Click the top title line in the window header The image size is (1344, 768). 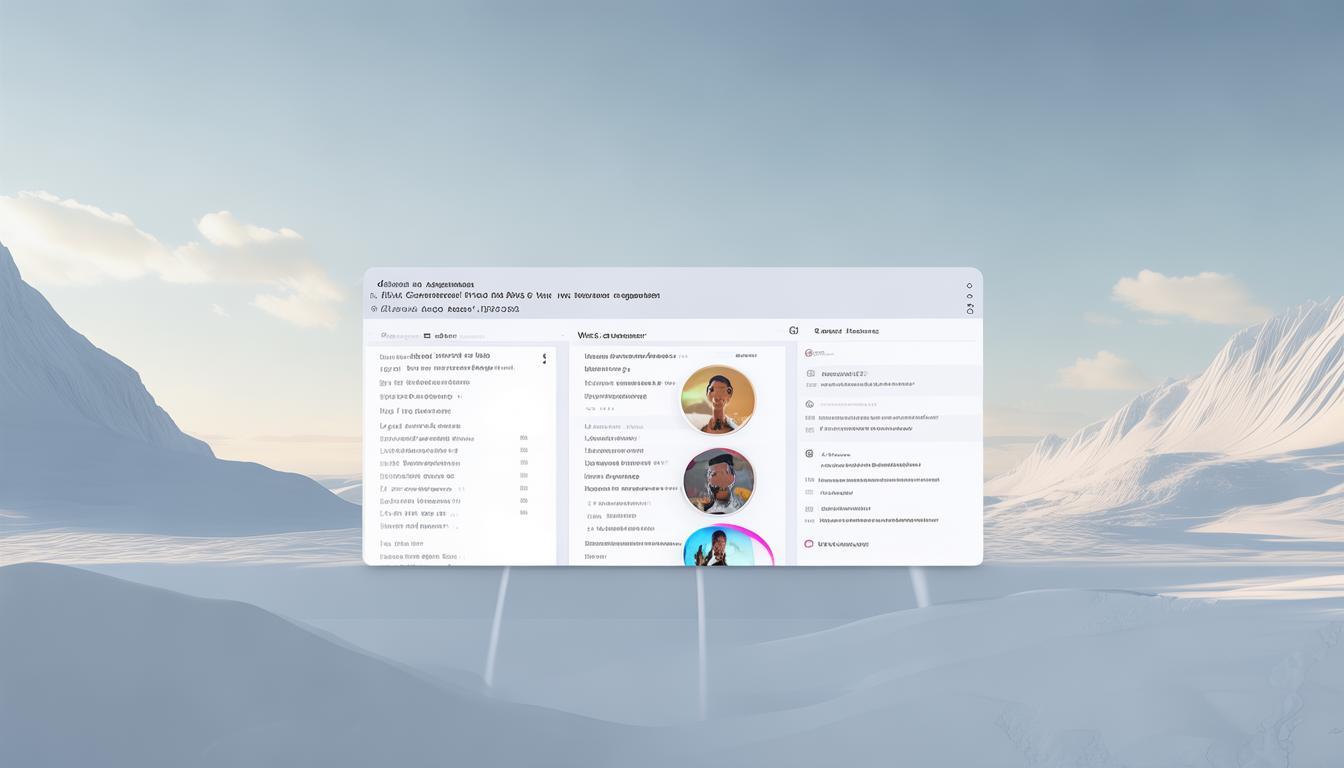click(425, 284)
